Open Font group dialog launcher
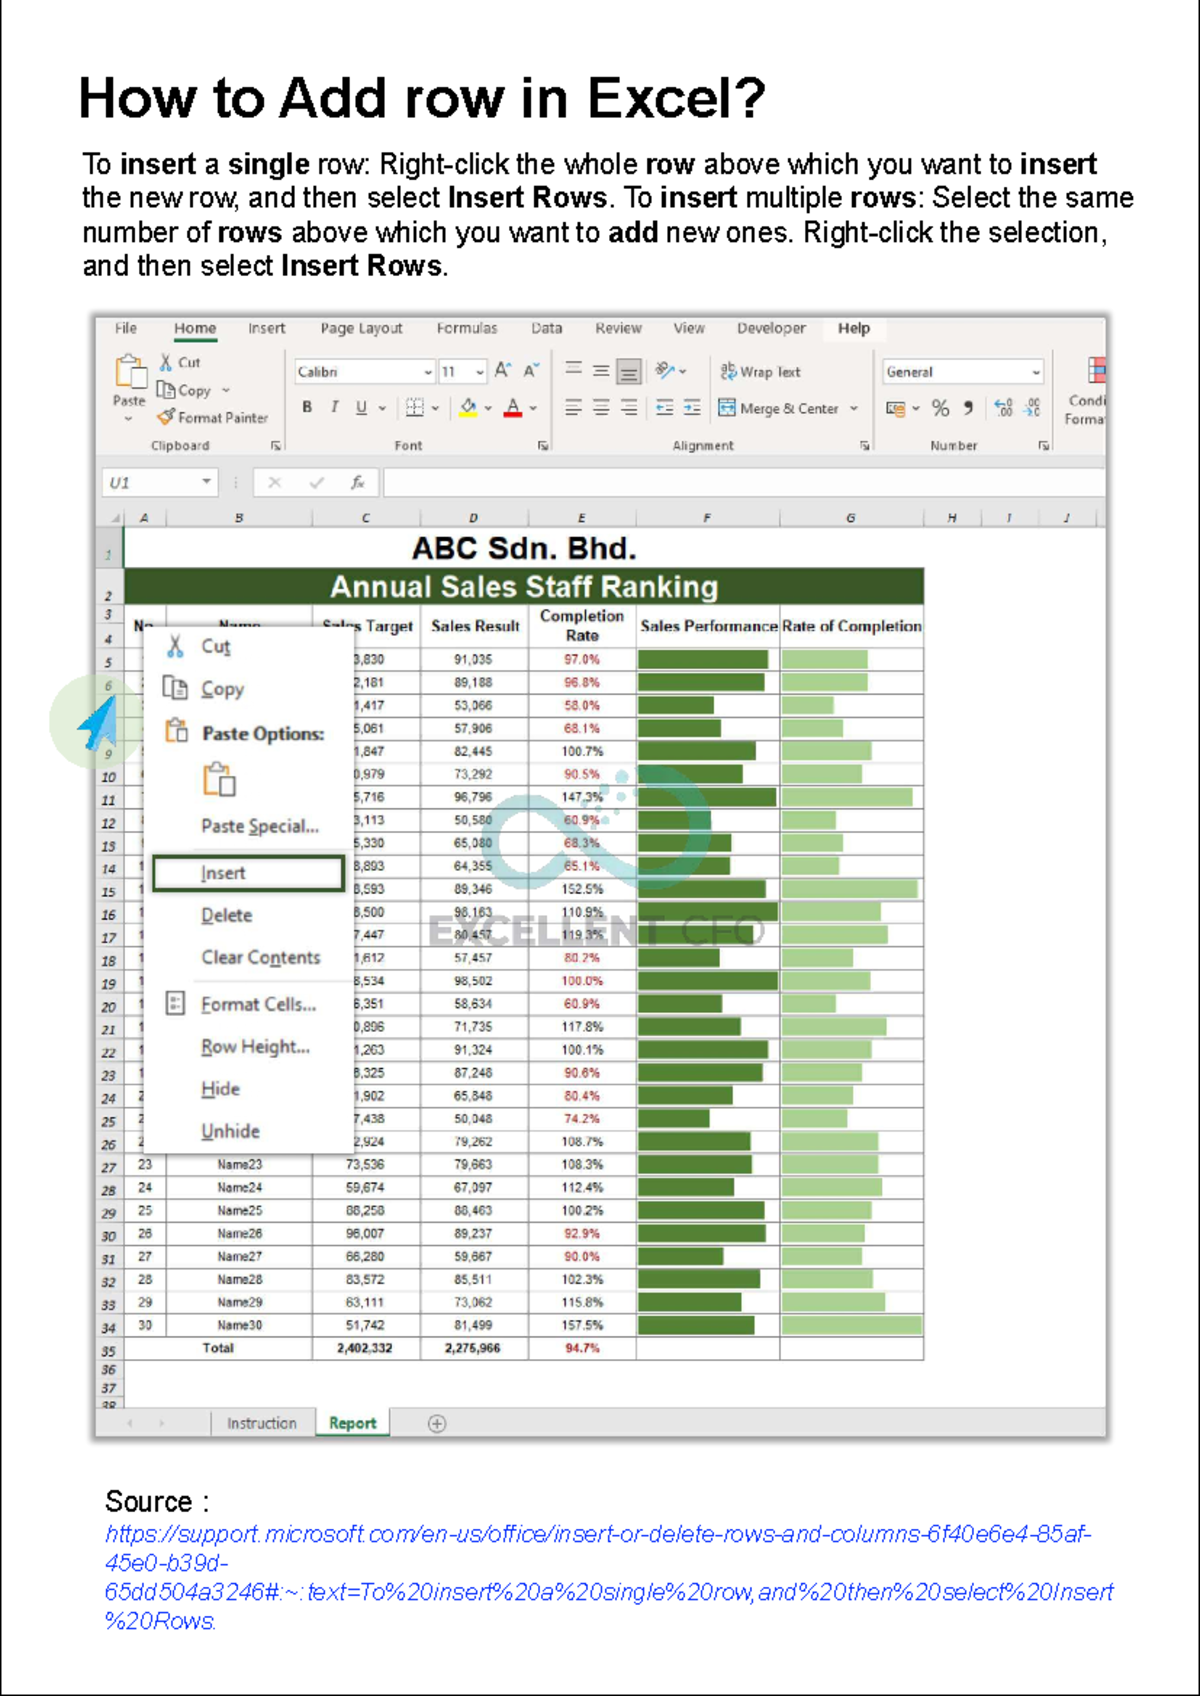 [x=543, y=446]
